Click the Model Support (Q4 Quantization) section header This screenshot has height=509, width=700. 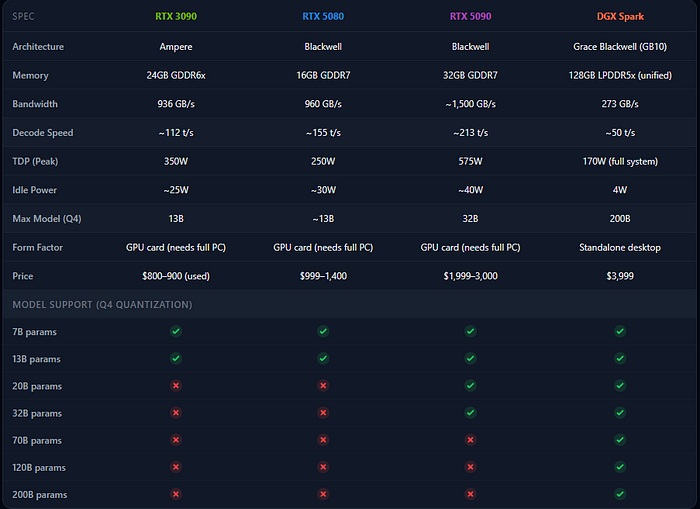point(102,304)
